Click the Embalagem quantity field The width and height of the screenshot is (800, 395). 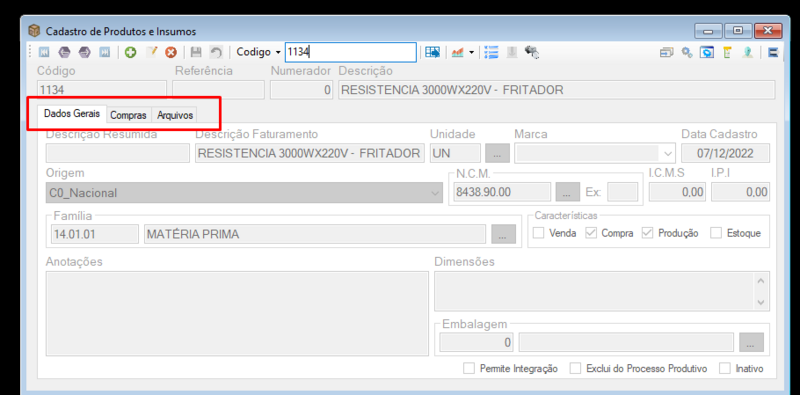click(477, 343)
